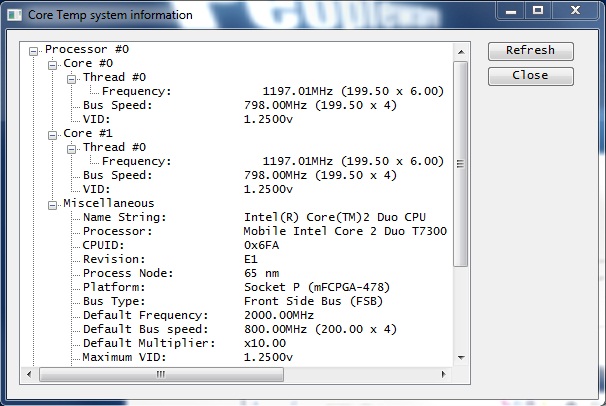The height and width of the screenshot is (406, 606).
Task: Collapse Thread #0 under Core #1
Action: coord(72,147)
